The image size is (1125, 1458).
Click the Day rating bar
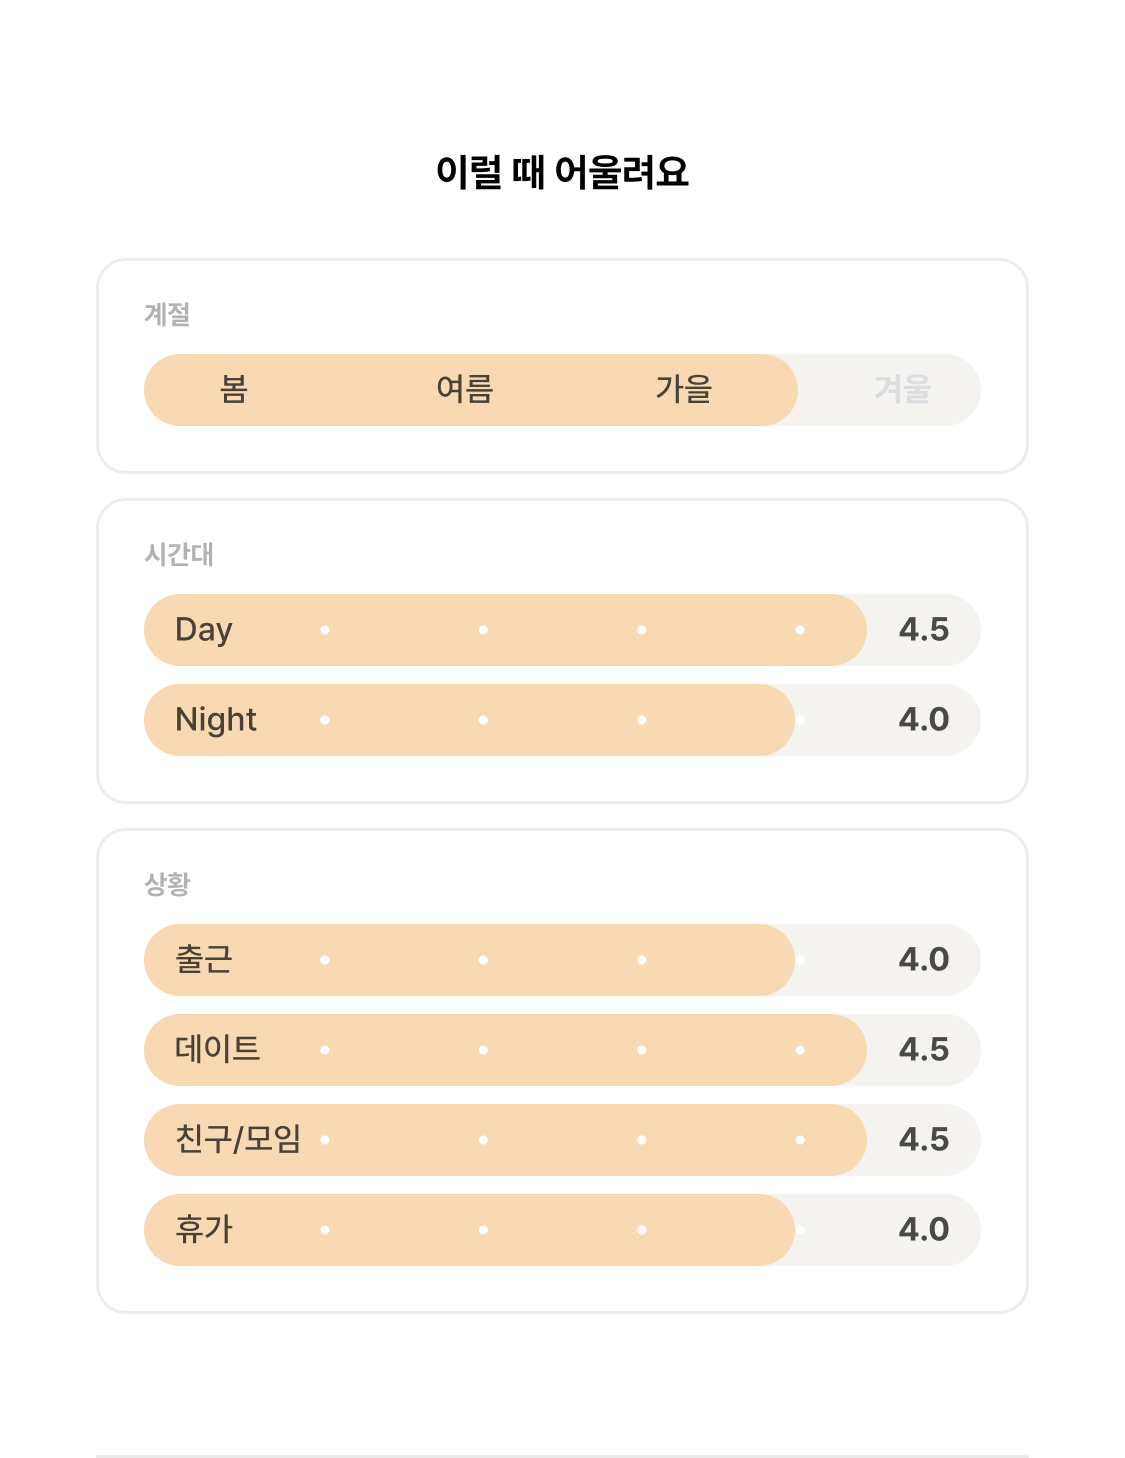tap(562, 630)
